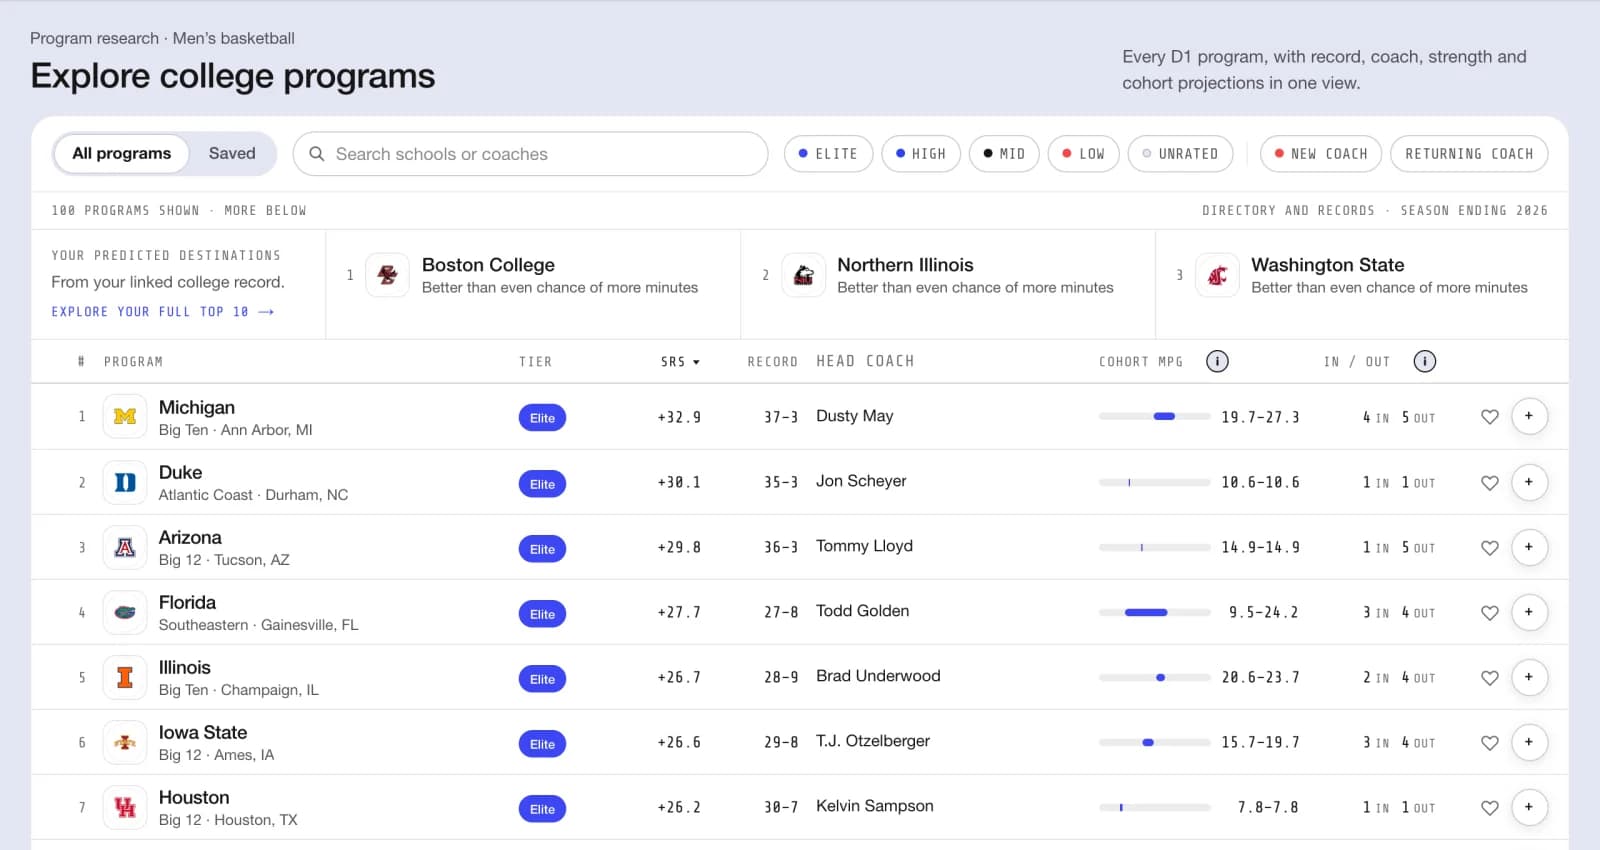
Task: Favorite Duke using its heart icon
Action: coord(1490,482)
